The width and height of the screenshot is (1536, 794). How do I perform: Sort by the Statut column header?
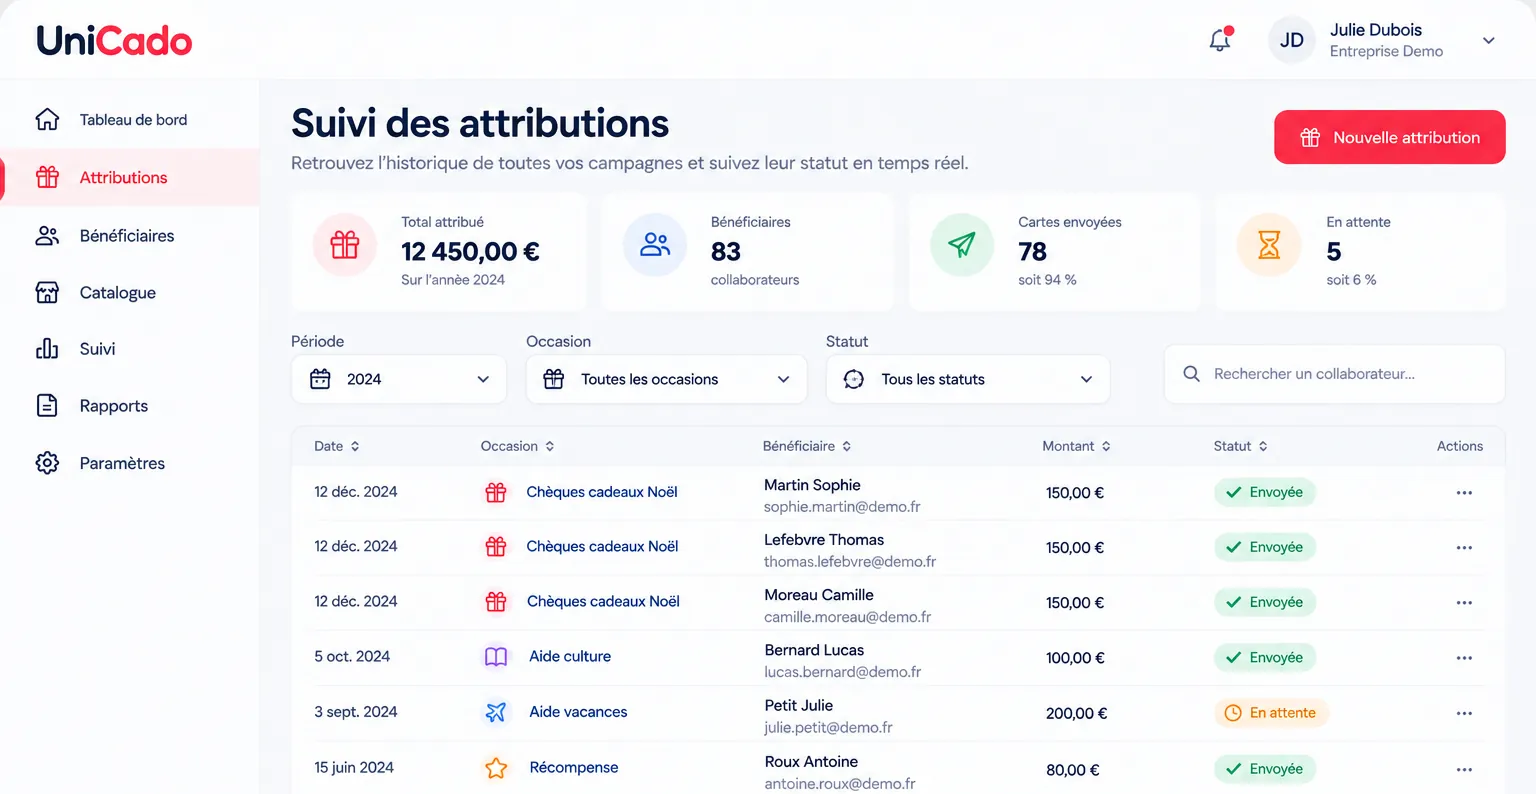pyautogui.click(x=1241, y=446)
